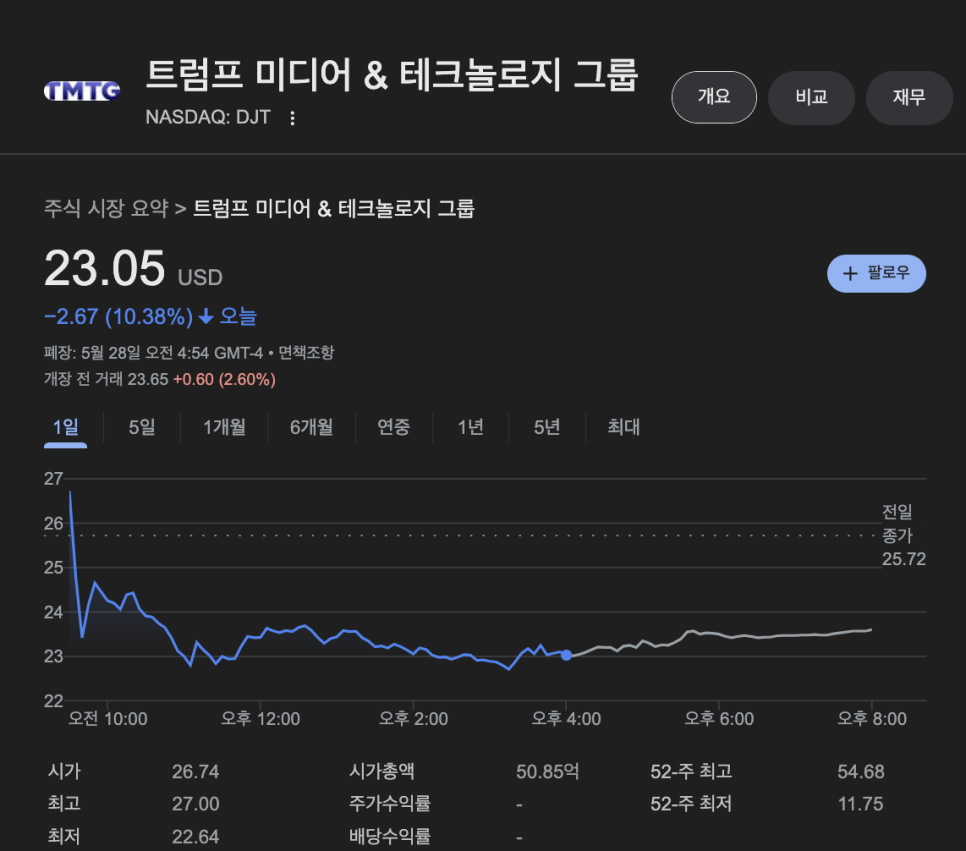Screen dimensions: 966x851
Task: Click the 시가 26.74 value
Action: pos(195,772)
